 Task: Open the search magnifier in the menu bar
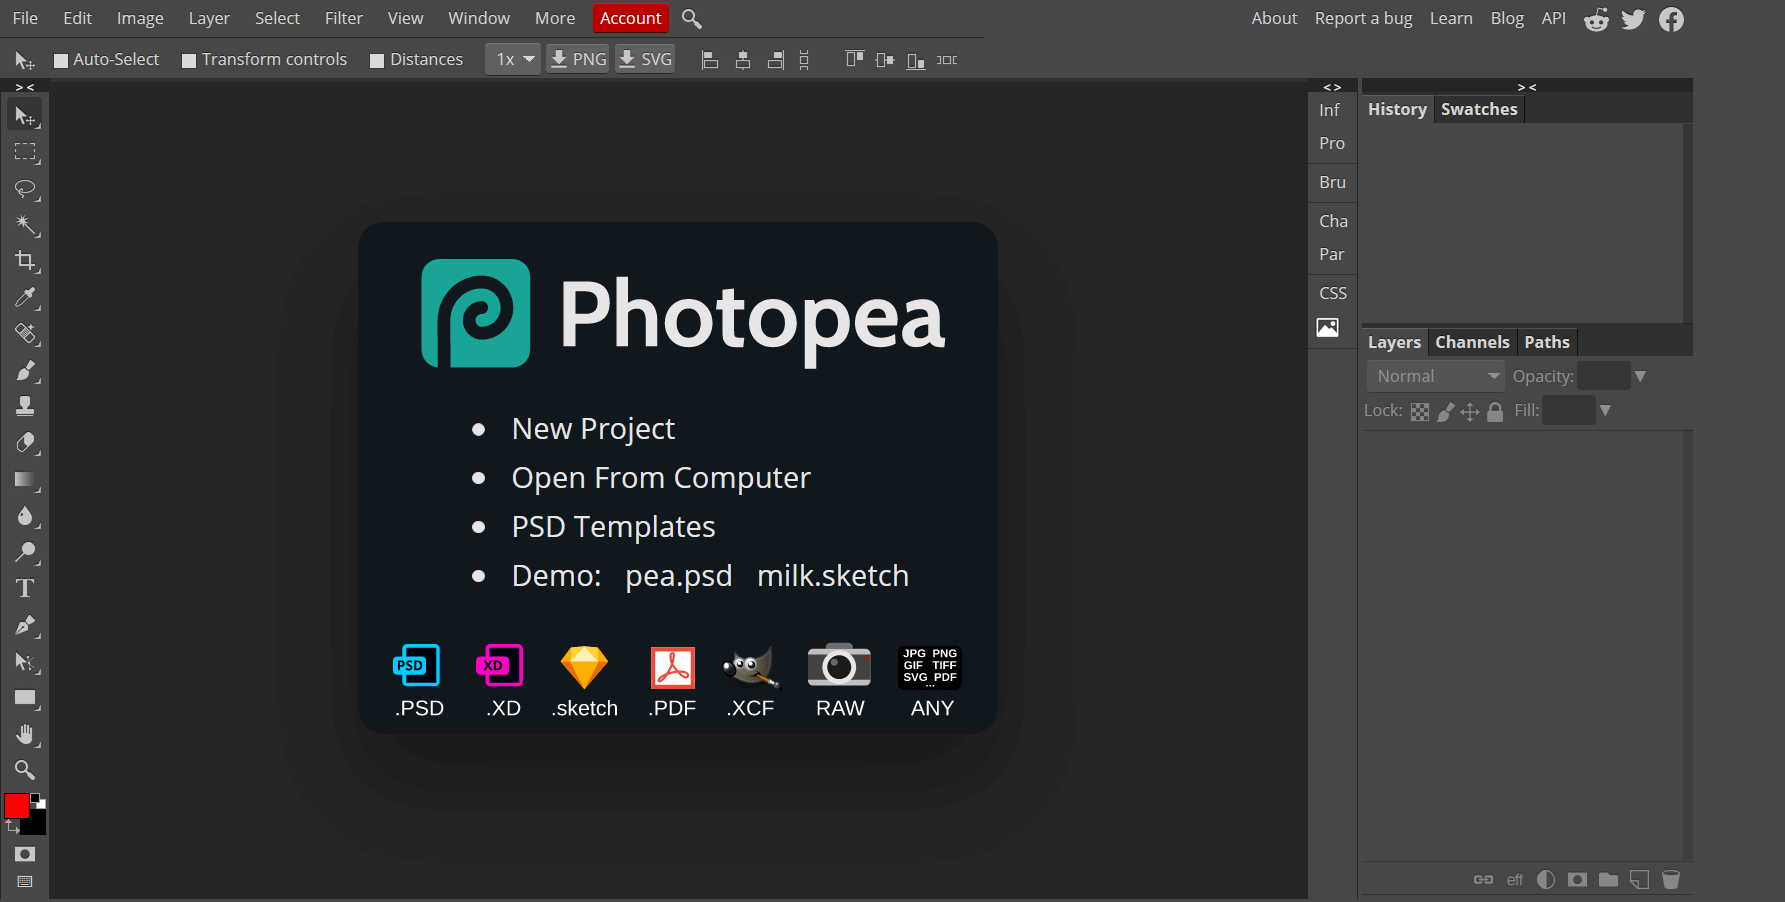(691, 18)
